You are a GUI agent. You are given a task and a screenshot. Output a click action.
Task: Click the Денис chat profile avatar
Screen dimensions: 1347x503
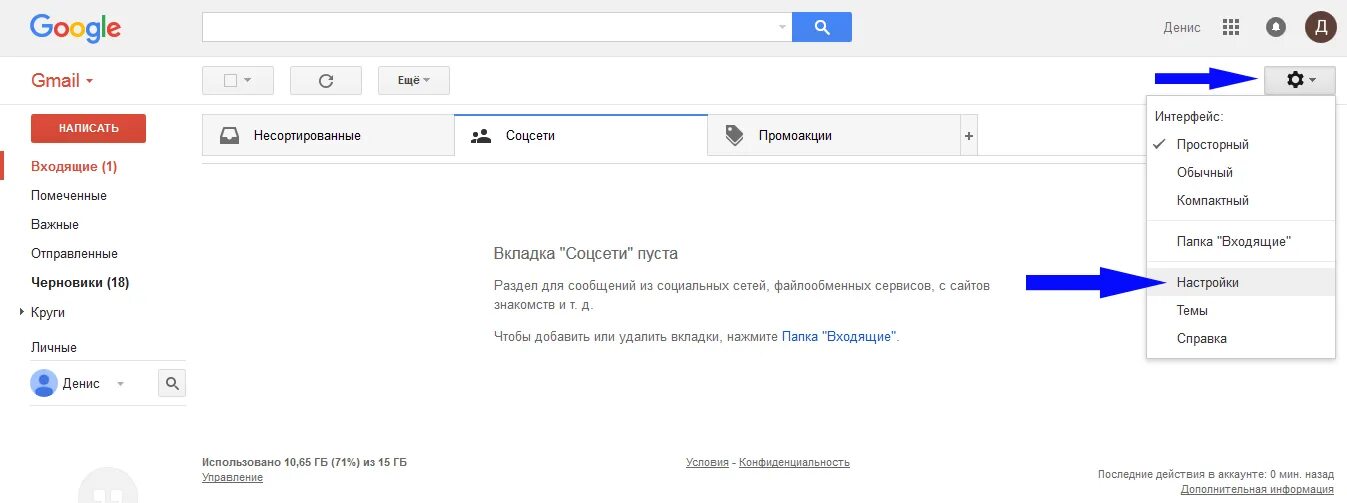click(x=44, y=383)
